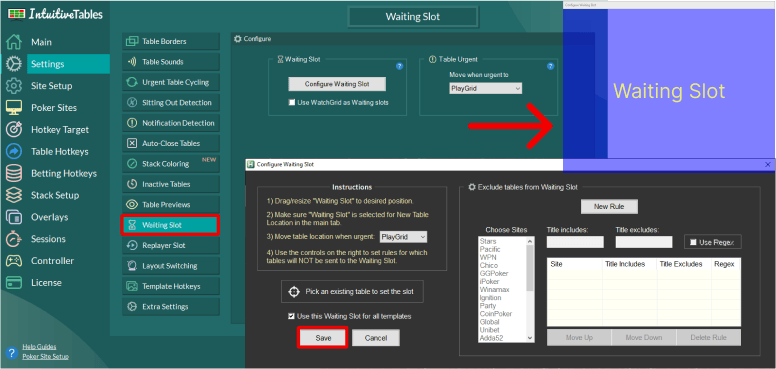
Task: Click the Replayer Slot icon
Action: (132, 245)
